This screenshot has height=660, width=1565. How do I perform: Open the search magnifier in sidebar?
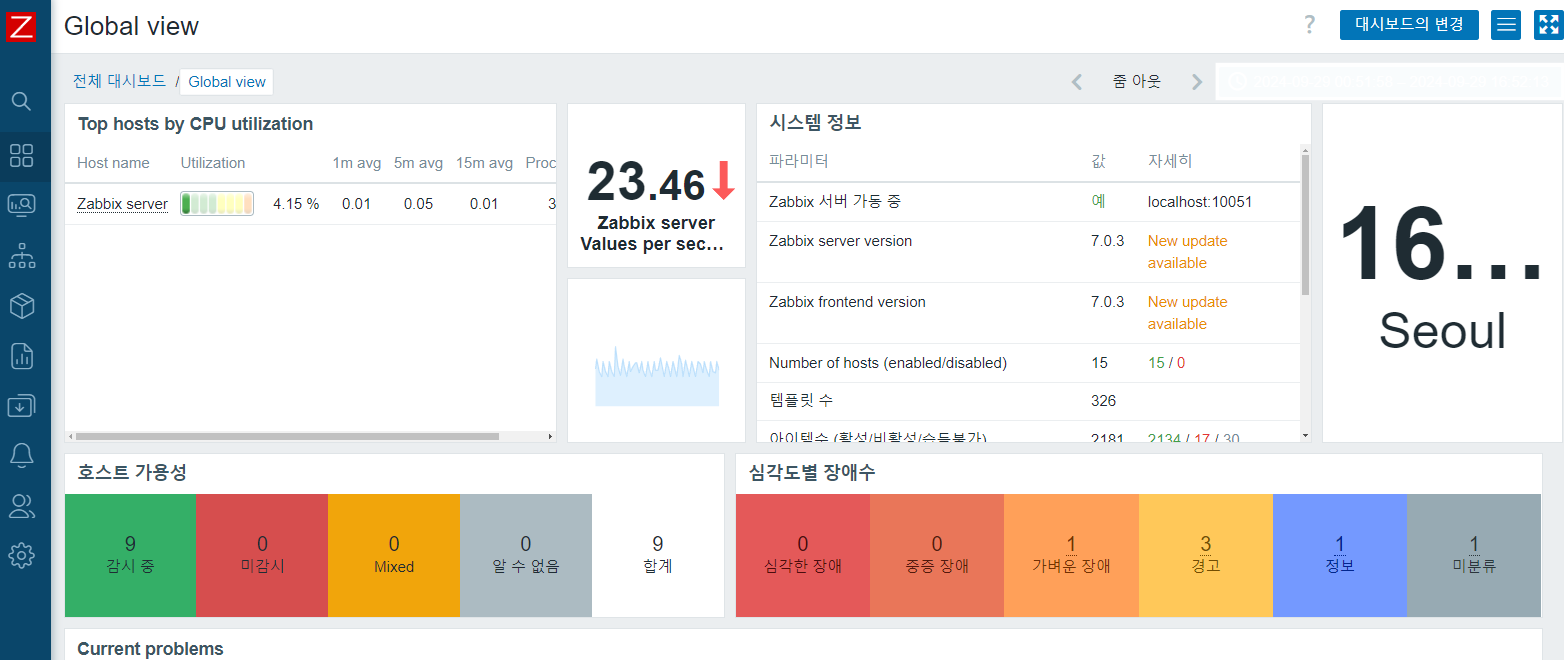pos(21,101)
